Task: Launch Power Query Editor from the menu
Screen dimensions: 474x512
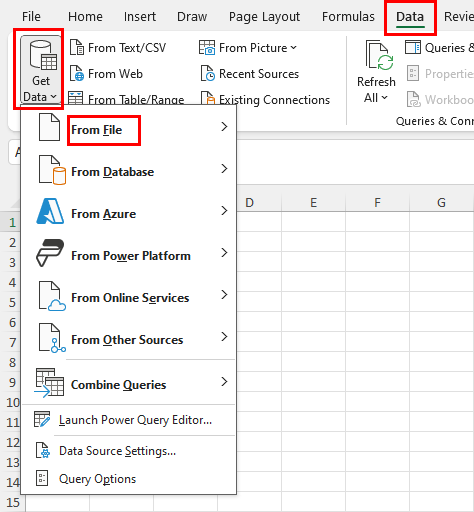Action: [x=129, y=420]
